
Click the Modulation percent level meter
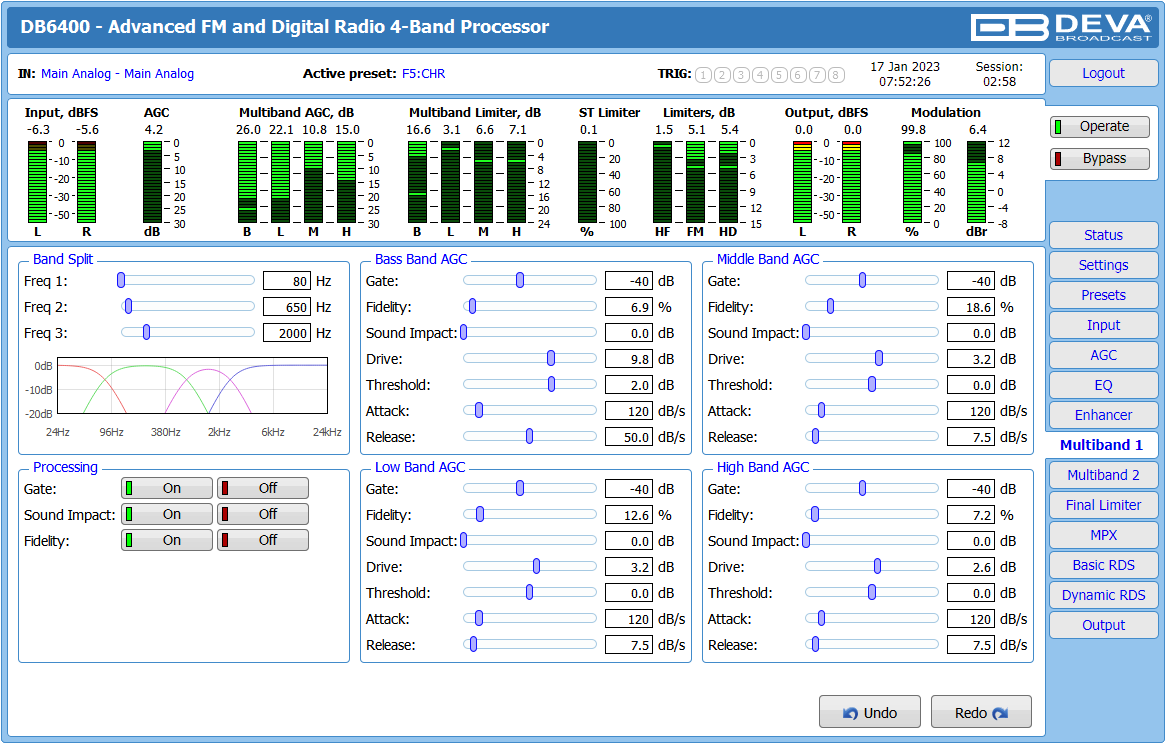912,182
